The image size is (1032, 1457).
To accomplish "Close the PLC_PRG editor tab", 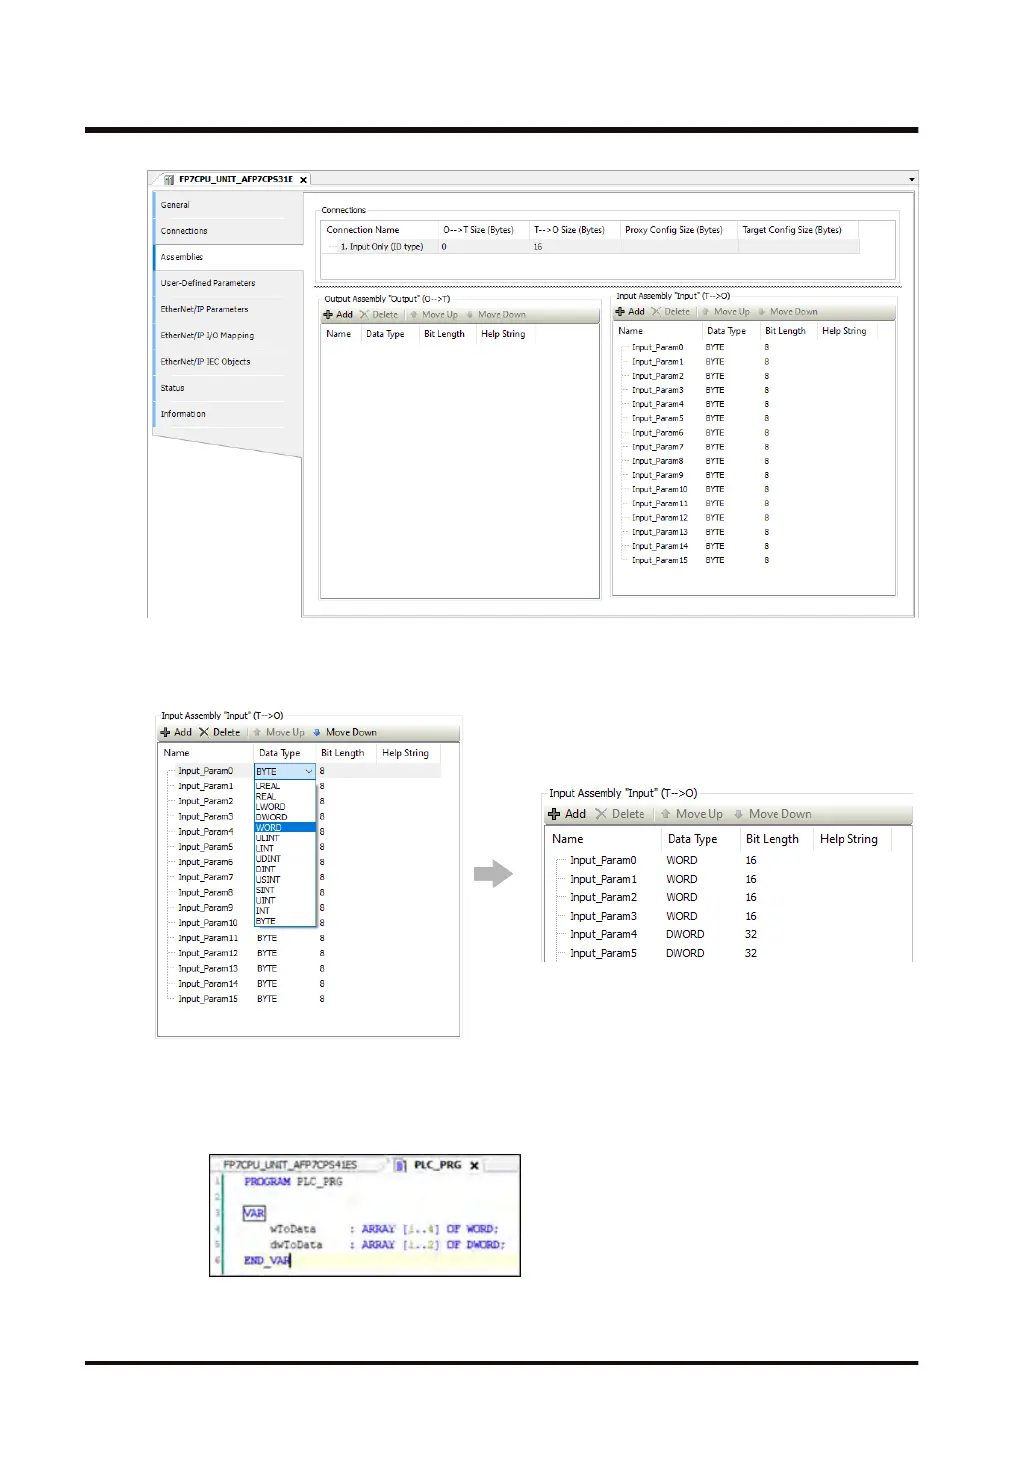I will coord(474,1165).
